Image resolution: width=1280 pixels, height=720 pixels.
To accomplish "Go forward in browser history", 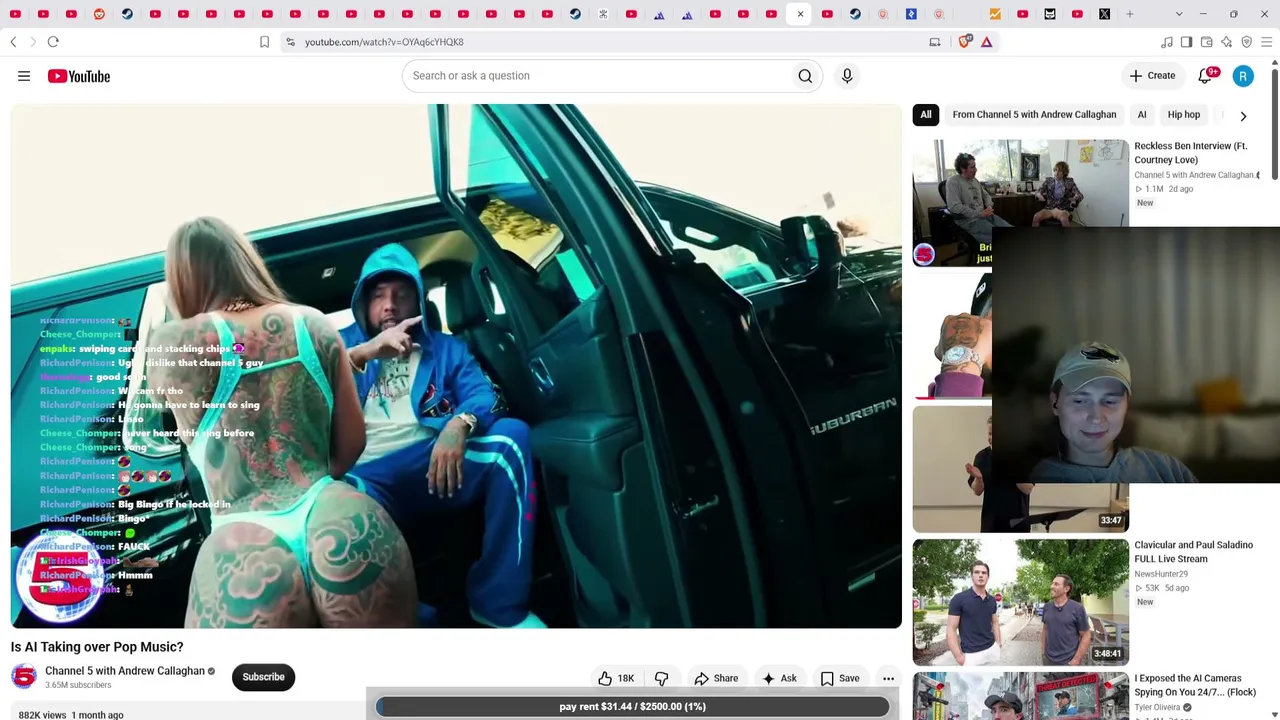I will tap(32, 42).
